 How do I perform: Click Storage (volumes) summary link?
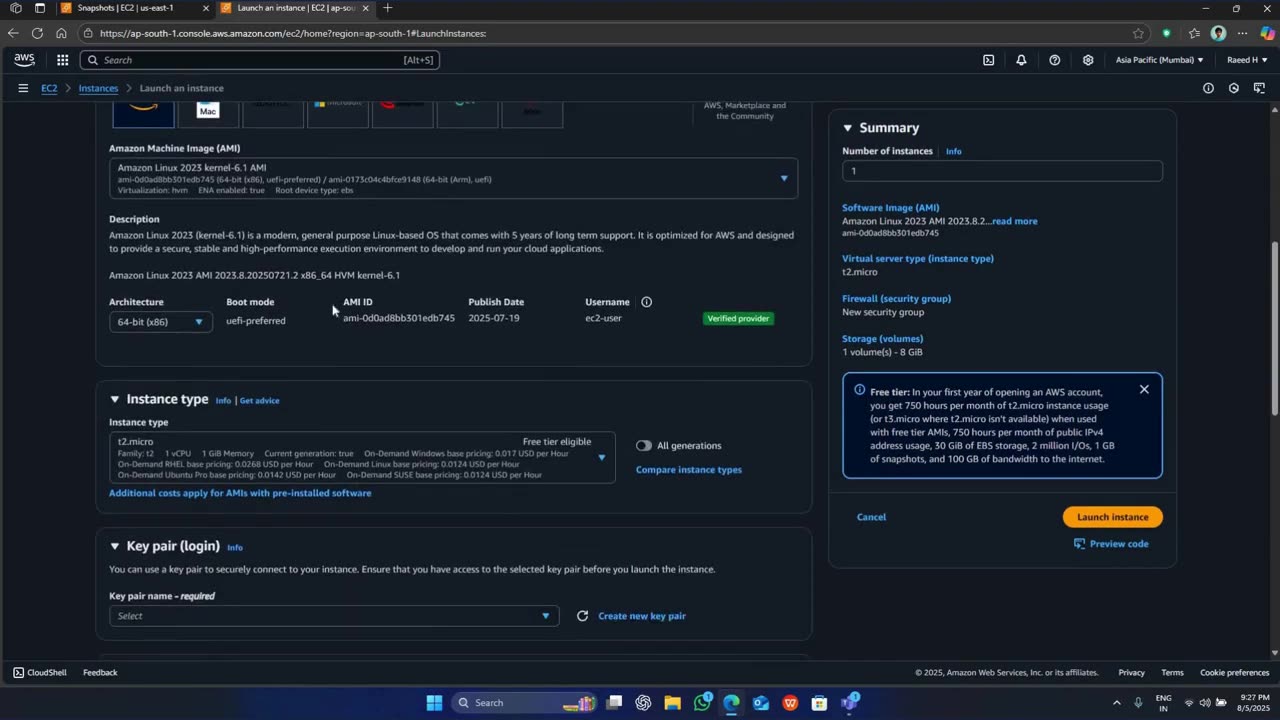coord(882,338)
